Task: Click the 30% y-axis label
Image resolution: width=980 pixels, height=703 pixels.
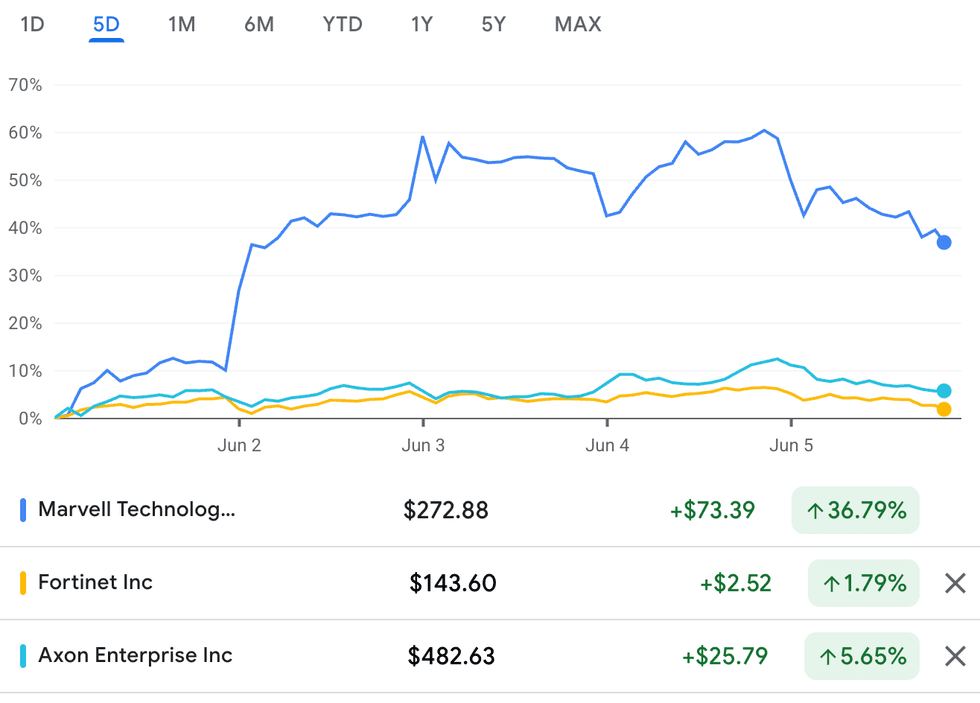Action: point(25,276)
